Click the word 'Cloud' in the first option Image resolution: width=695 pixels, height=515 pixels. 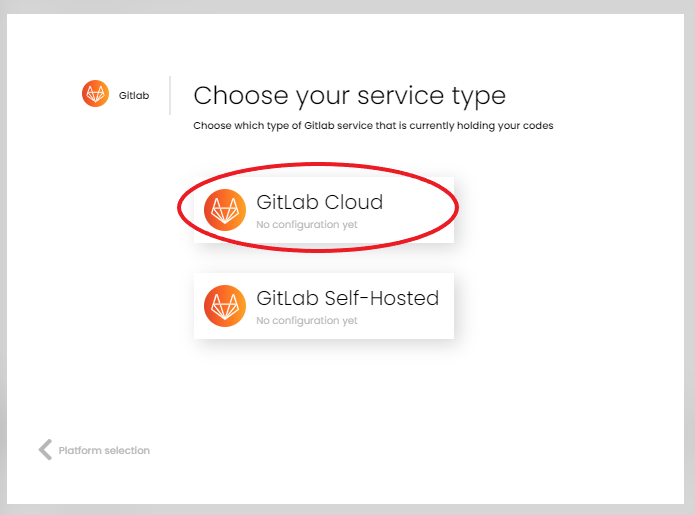click(353, 202)
